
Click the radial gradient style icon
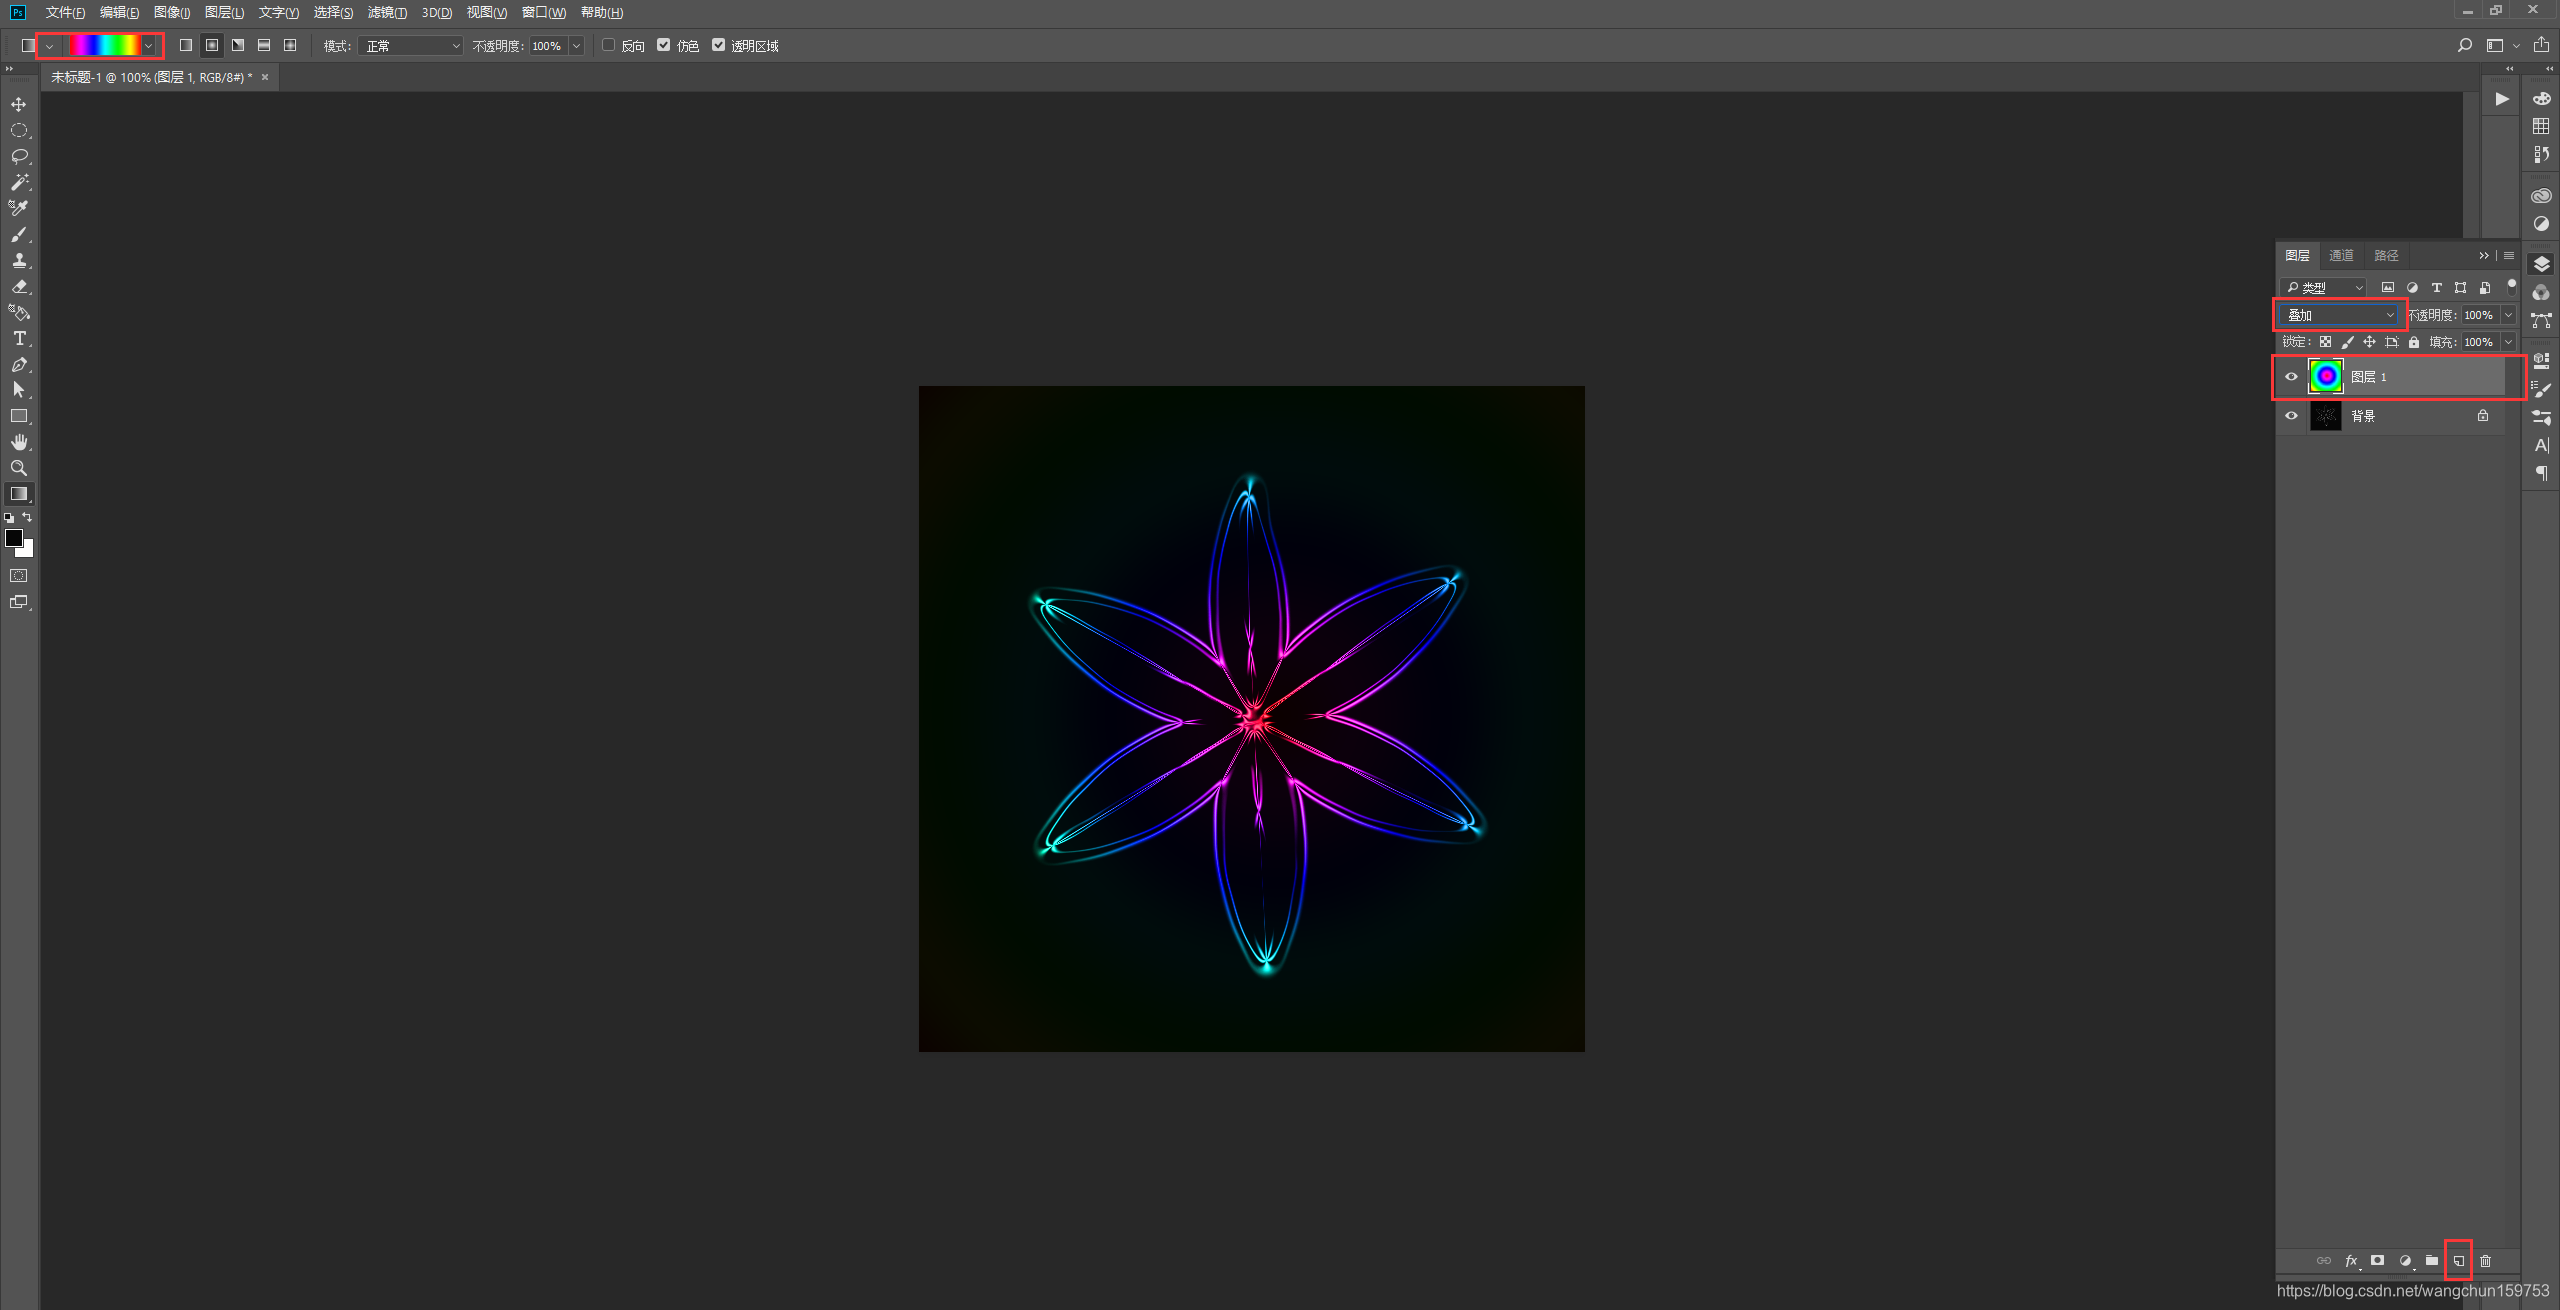pyautogui.click(x=212, y=45)
